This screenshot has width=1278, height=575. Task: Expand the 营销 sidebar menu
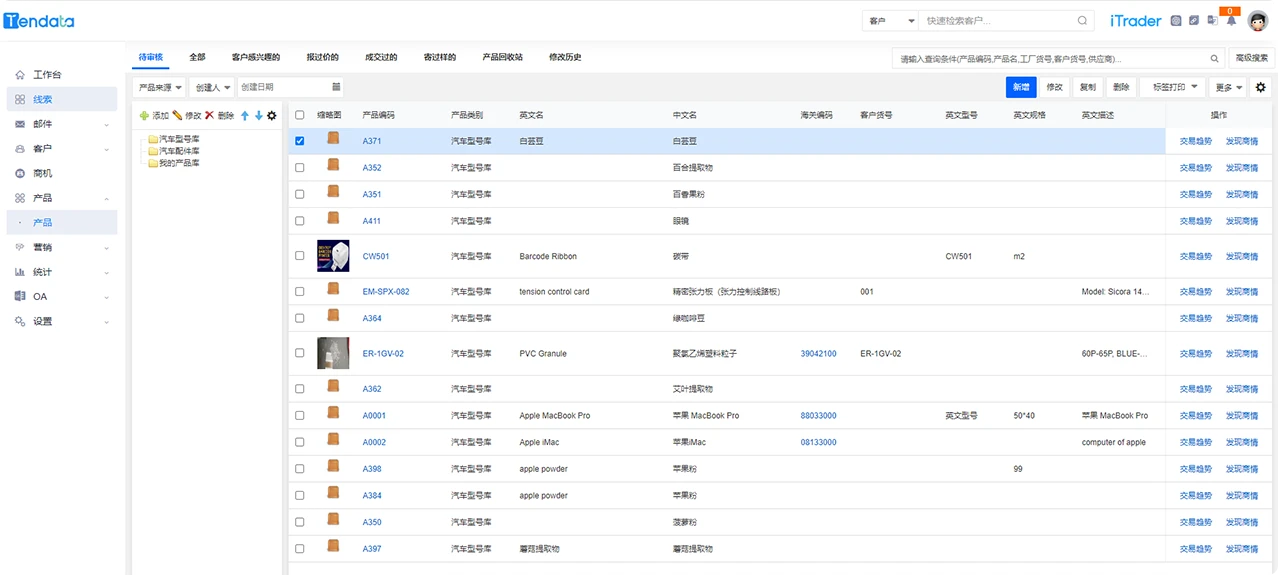click(x=62, y=247)
